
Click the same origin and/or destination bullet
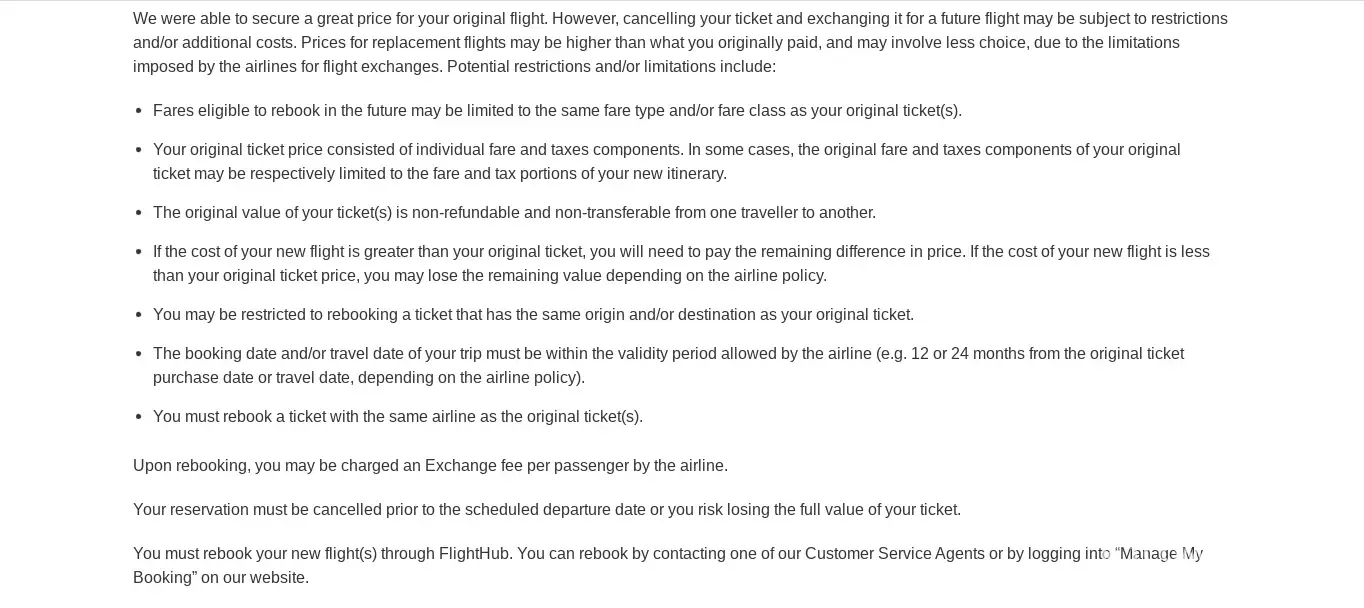(533, 315)
